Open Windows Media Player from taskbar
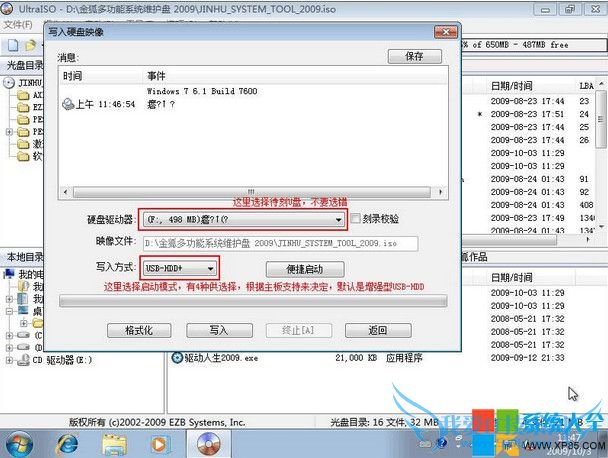Screen dimensions: 608x458 pos(159,444)
